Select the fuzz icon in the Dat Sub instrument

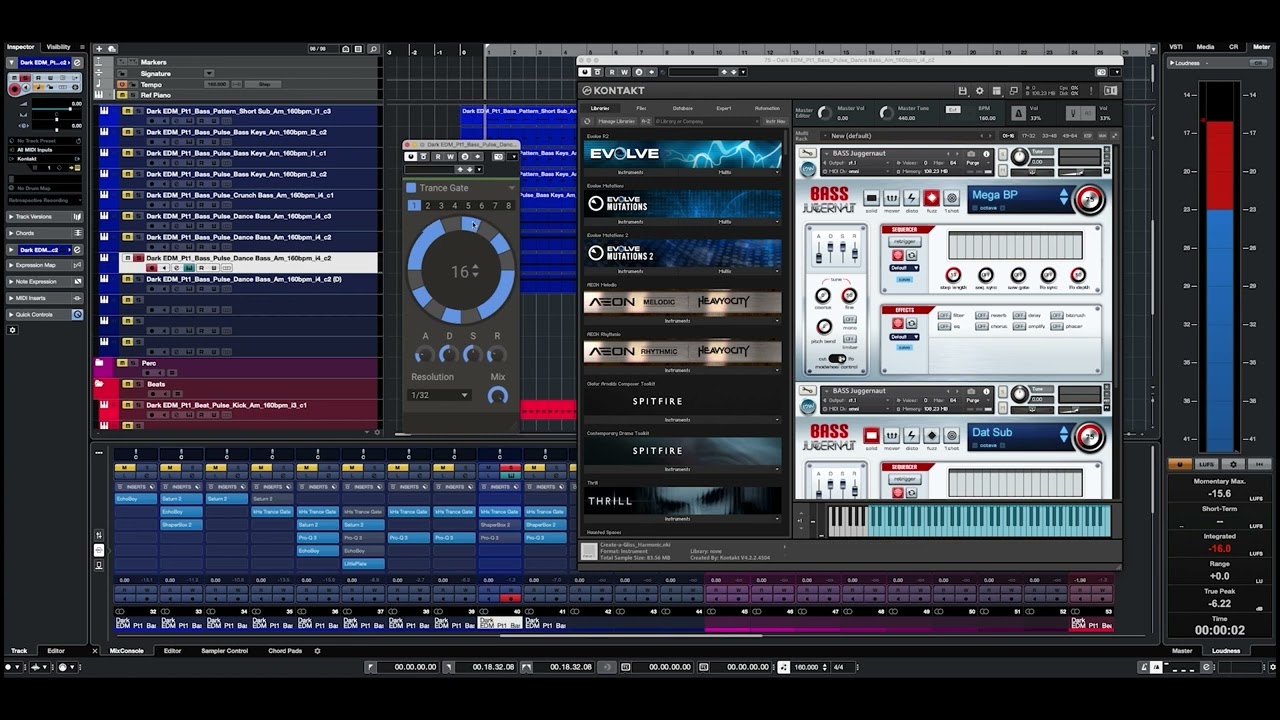[931, 436]
